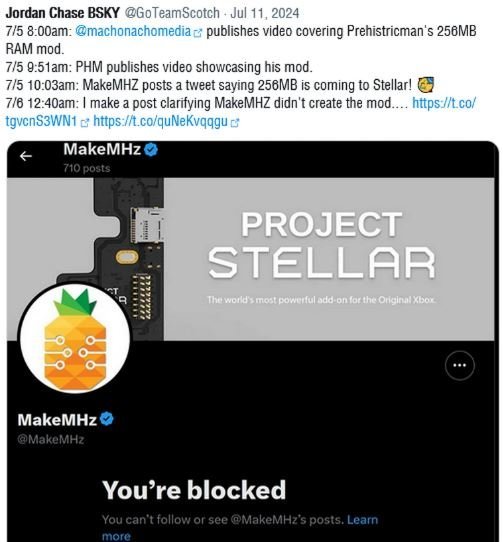Click the MakeMHz profile display name
Screen dimensions: 503x542
(x=57, y=420)
